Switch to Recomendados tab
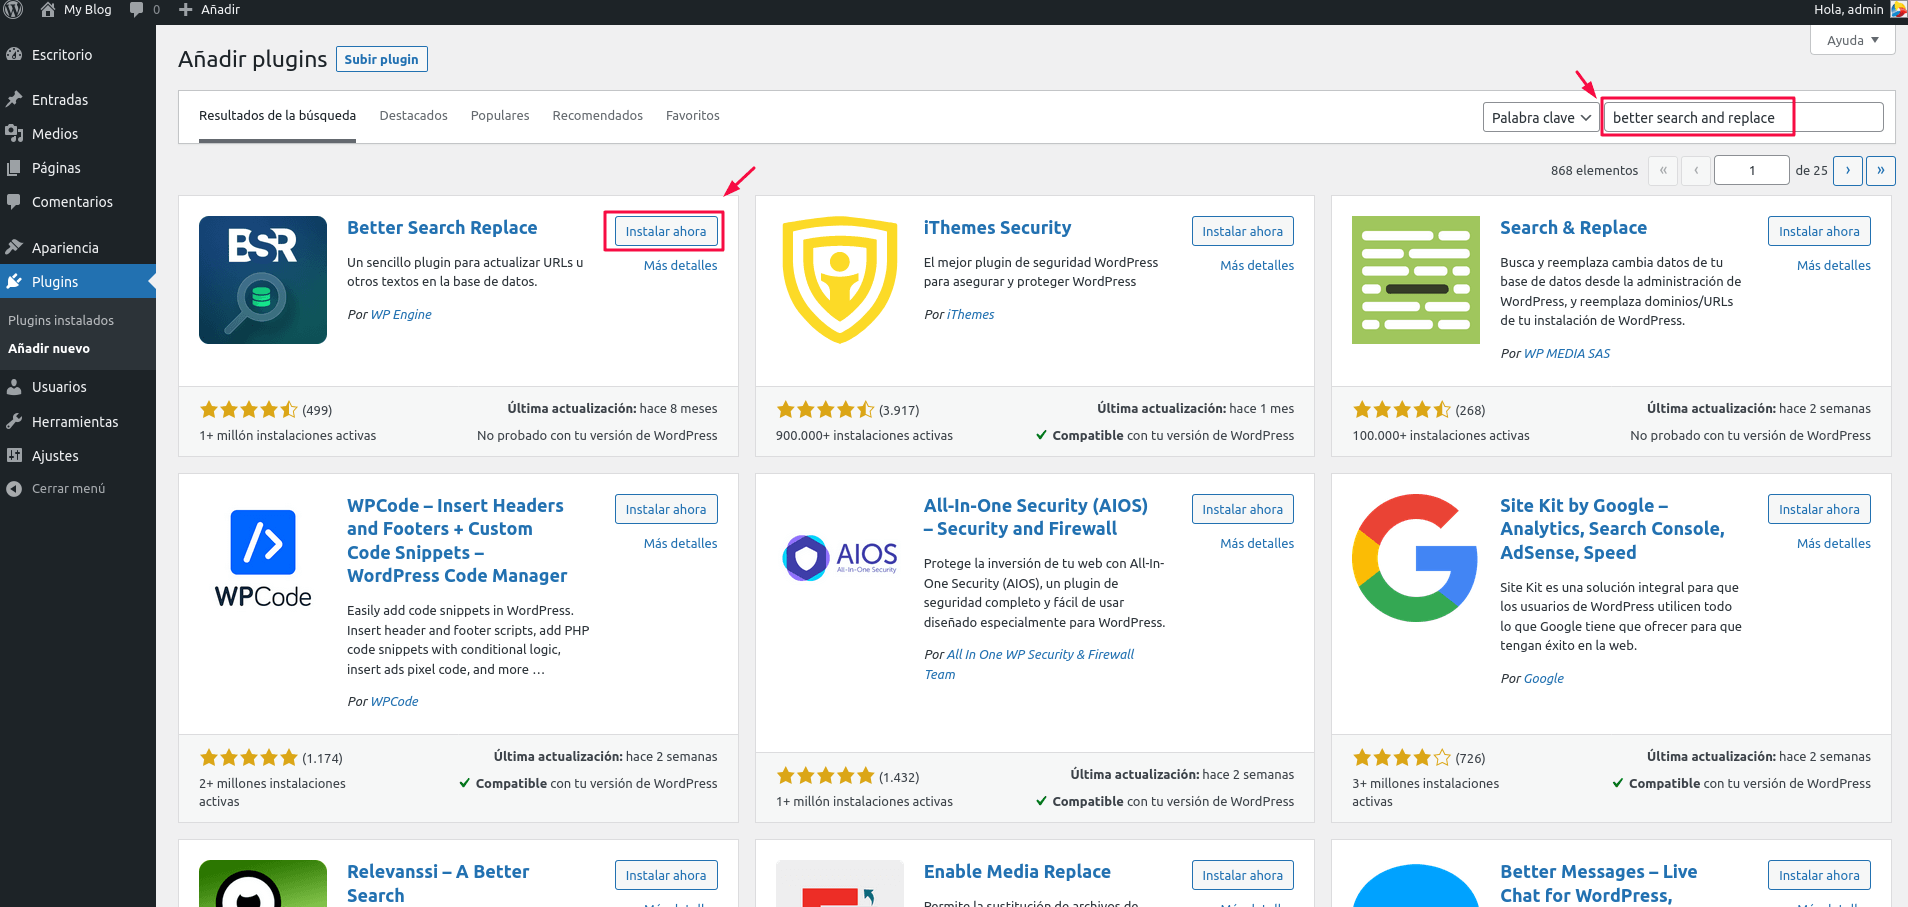1908x907 pixels. (x=597, y=115)
